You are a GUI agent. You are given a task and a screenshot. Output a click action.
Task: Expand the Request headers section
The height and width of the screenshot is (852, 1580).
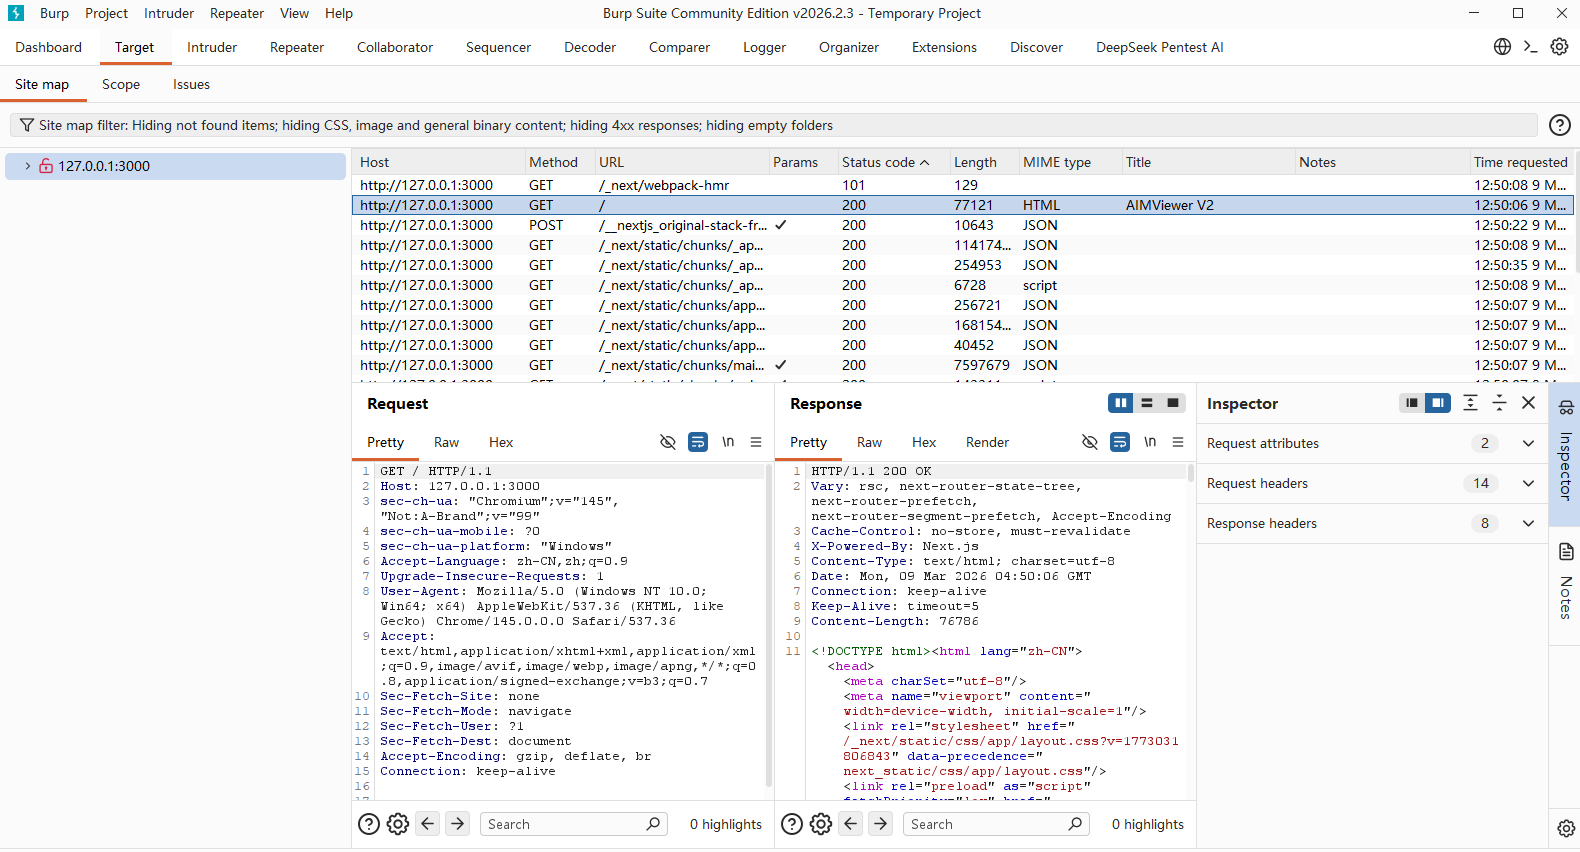point(1528,483)
